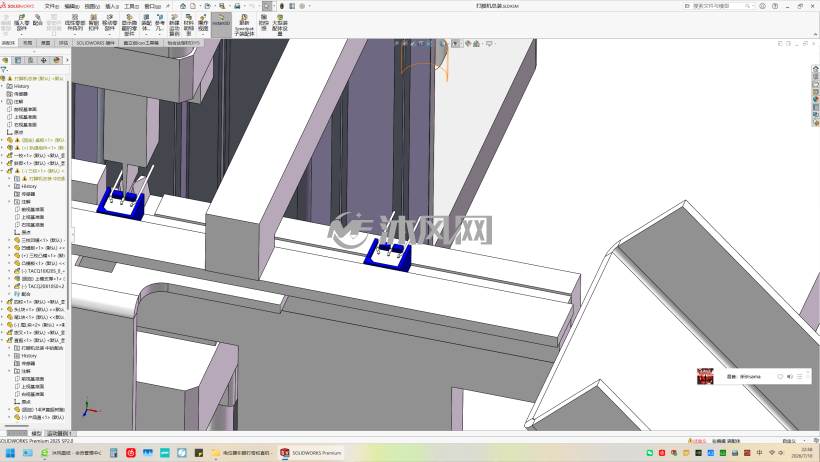The height and width of the screenshot is (462, 820).
Task: Click 爆炸视图 (Exploded View) tool
Action: tap(203, 23)
